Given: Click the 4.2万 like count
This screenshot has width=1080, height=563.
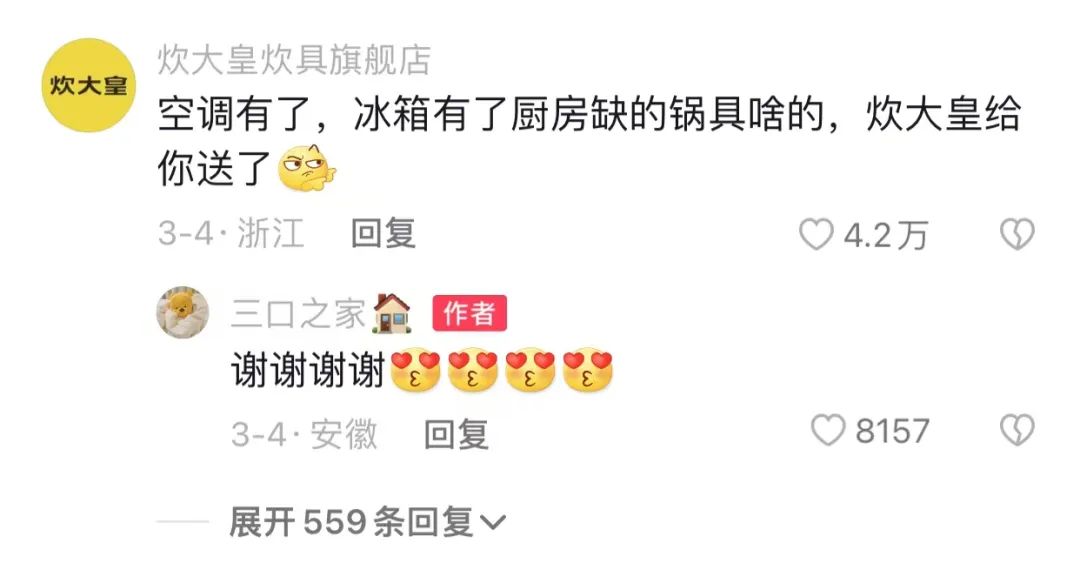Looking at the screenshot, I should [x=886, y=235].
